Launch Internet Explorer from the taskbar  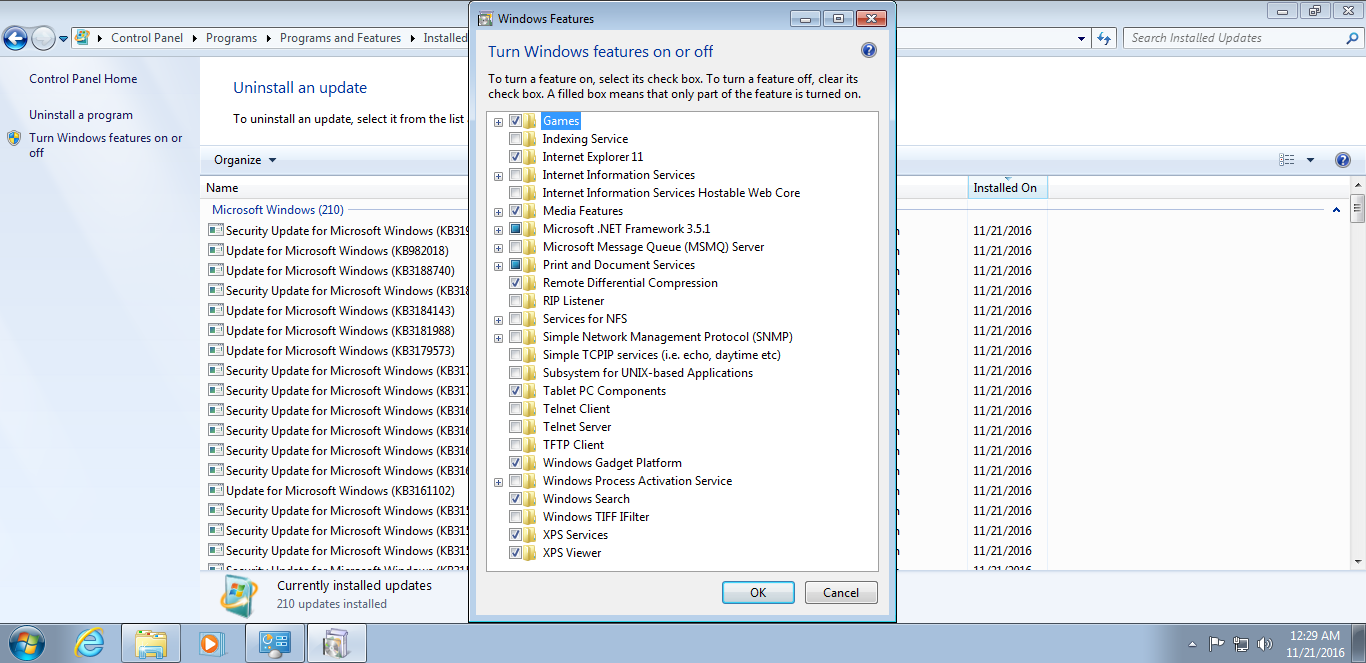click(90, 643)
